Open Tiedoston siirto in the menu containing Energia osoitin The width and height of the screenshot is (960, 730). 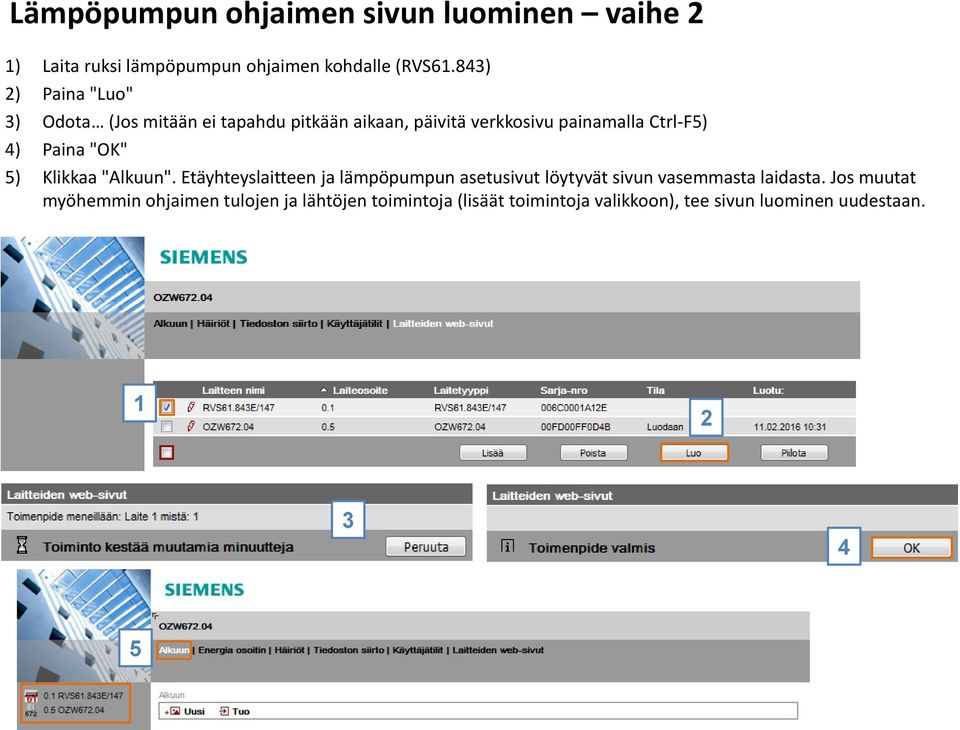click(349, 650)
